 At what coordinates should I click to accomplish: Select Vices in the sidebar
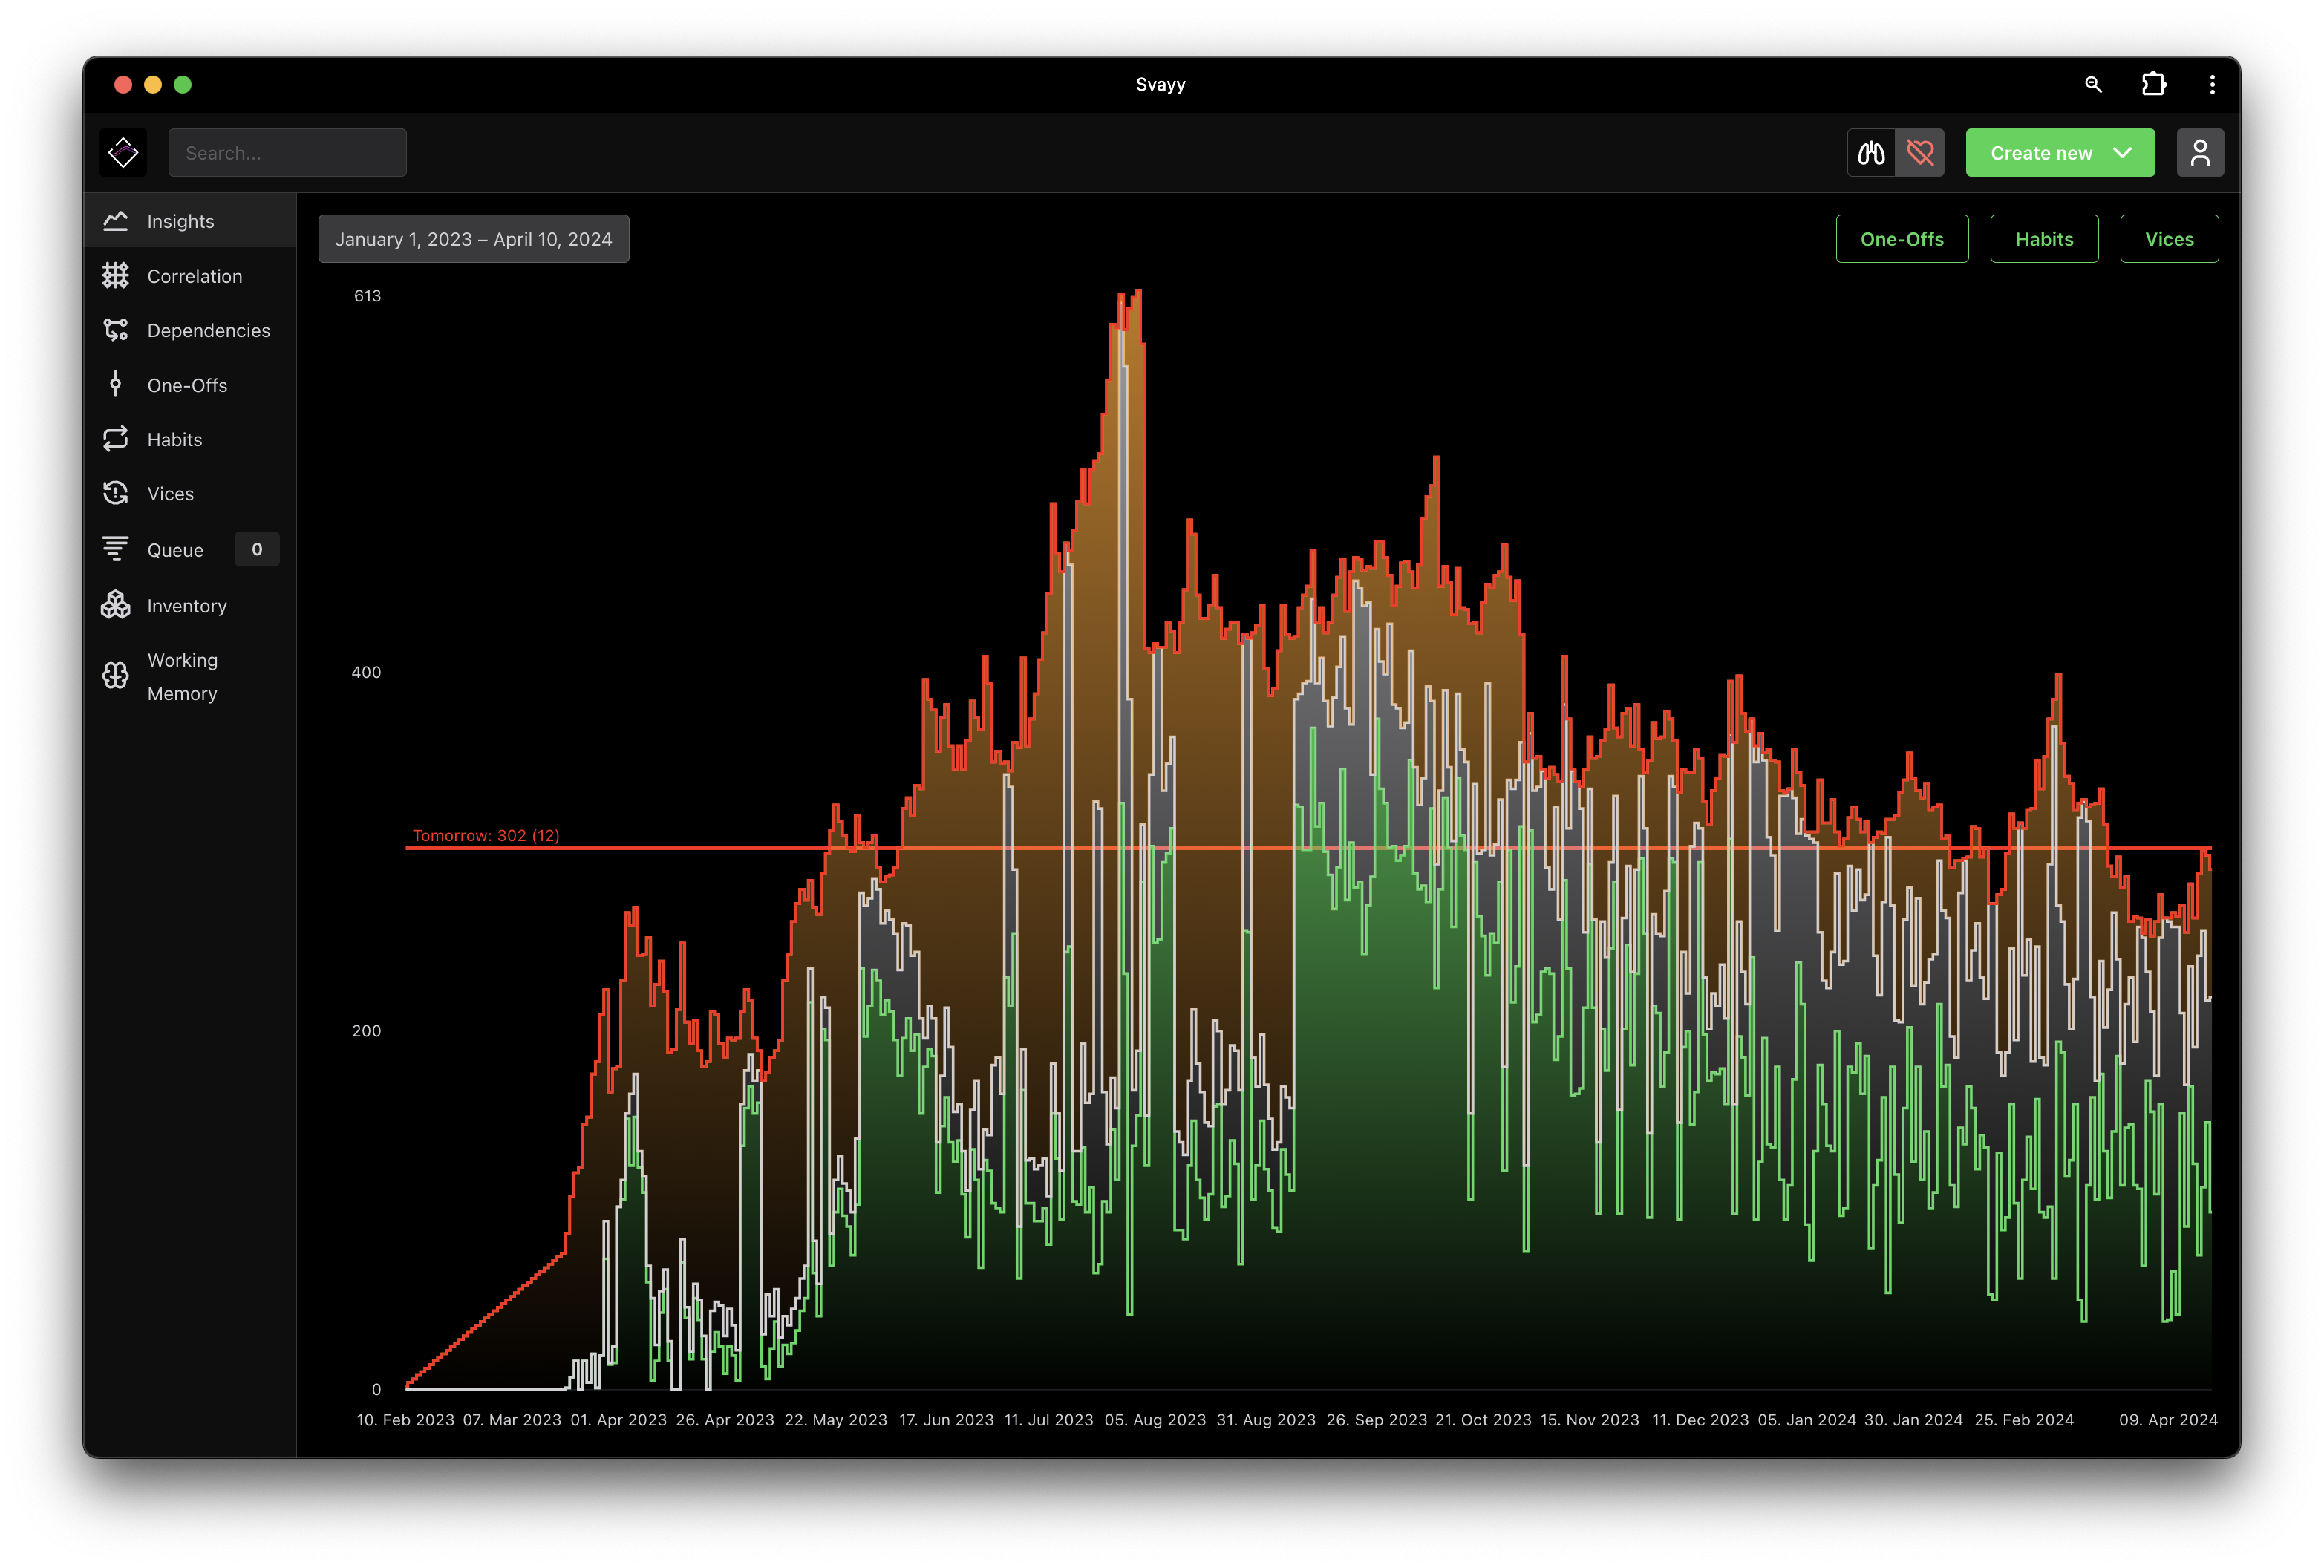(x=190, y=493)
